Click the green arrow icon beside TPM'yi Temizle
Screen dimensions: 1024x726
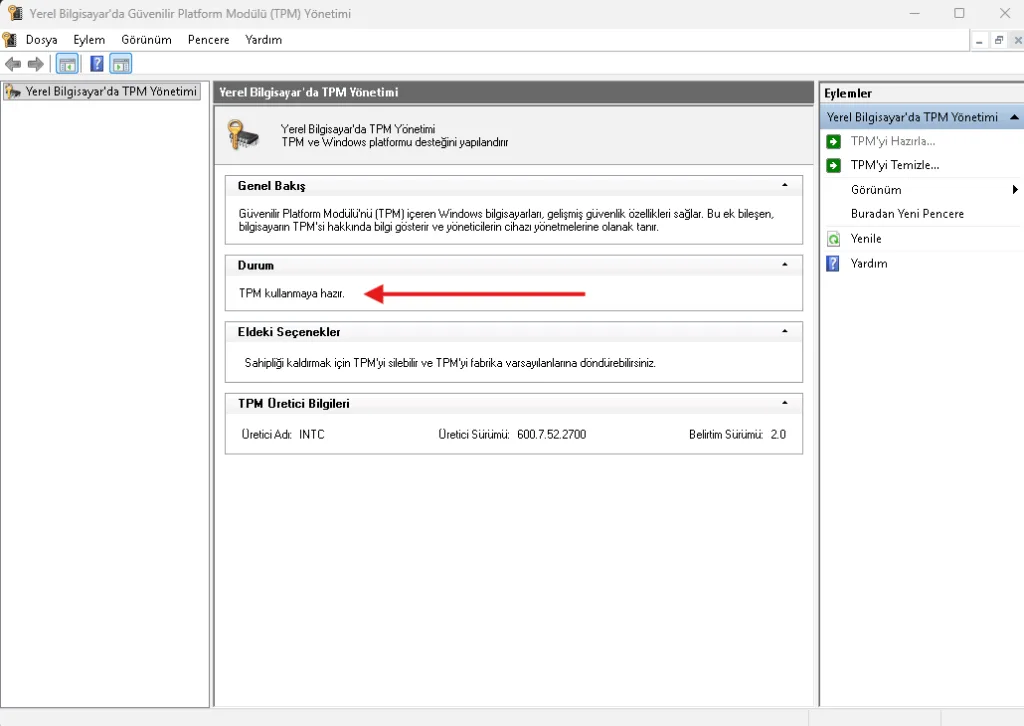pyautogui.click(x=833, y=165)
